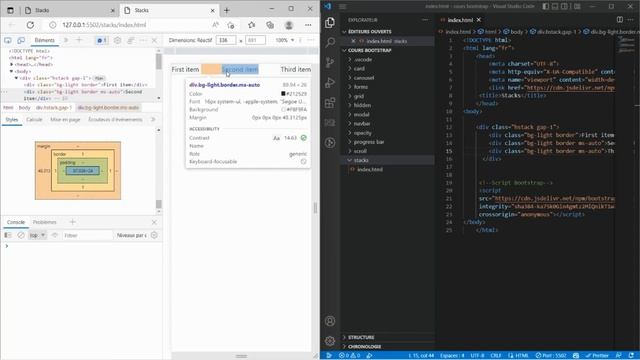Screen dimensions: 640x360
Task: Open the browser profile avatar
Action: [289, 25]
